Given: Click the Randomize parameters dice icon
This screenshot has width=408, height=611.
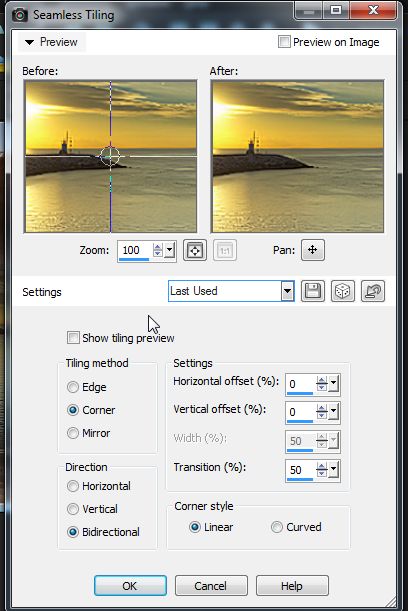Looking at the screenshot, I should (x=343, y=291).
